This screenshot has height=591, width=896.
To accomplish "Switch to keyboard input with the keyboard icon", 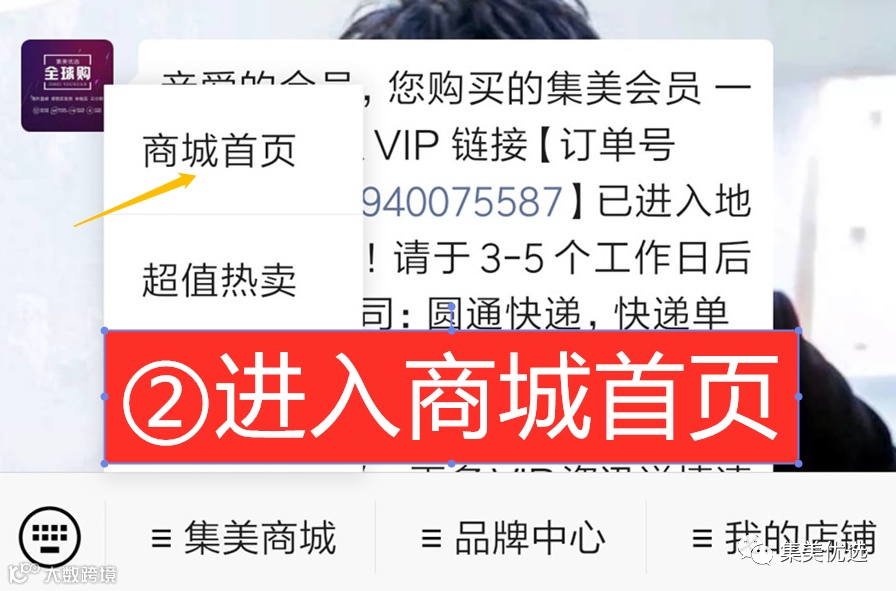I will point(50,537).
